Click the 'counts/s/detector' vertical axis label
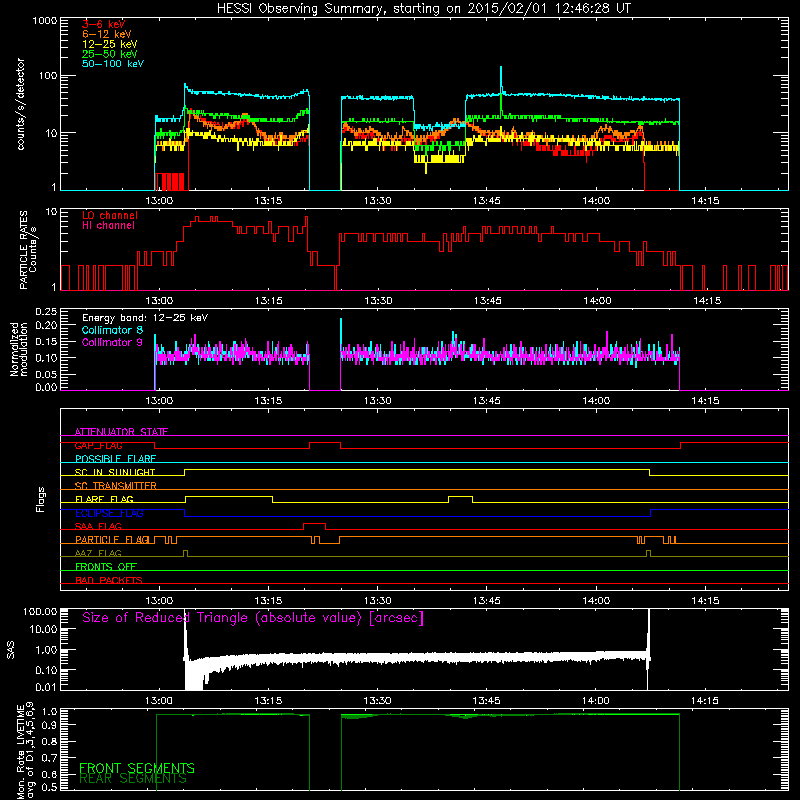Screen dimensions: 800x800 [20, 104]
